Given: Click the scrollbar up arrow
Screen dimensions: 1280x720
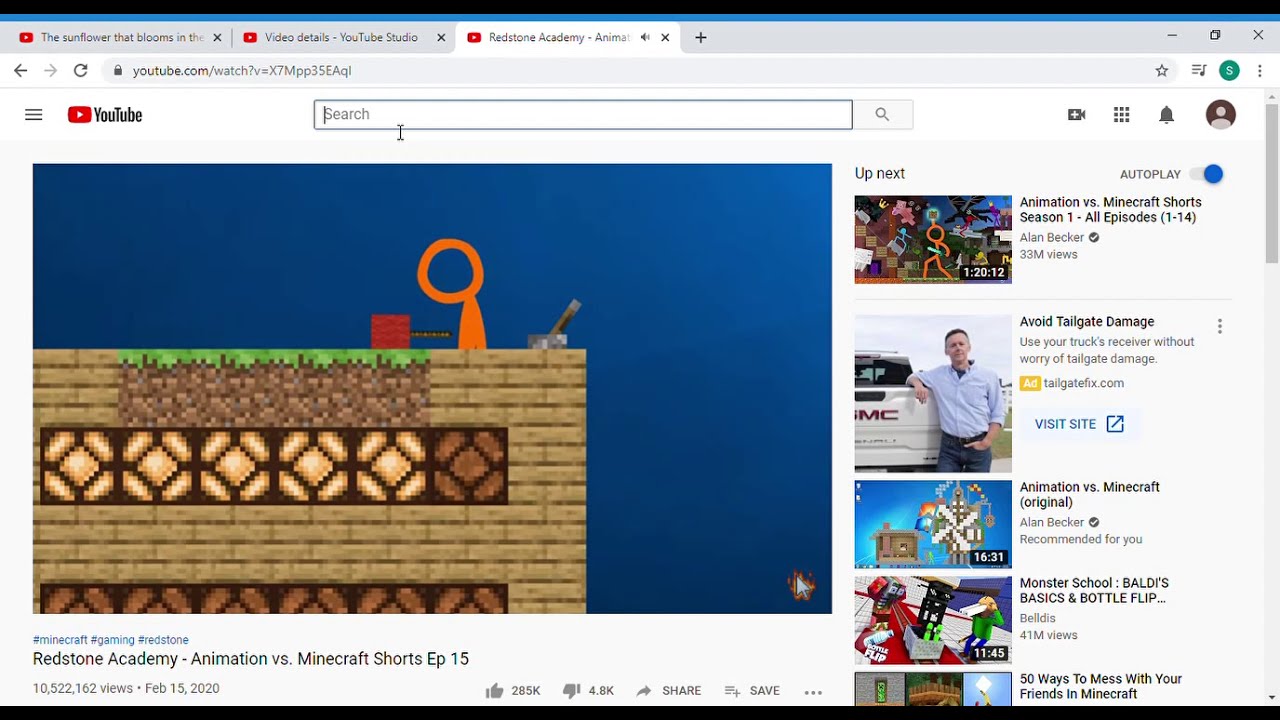Looking at the screenshot, I should (x=1272, y=97).
